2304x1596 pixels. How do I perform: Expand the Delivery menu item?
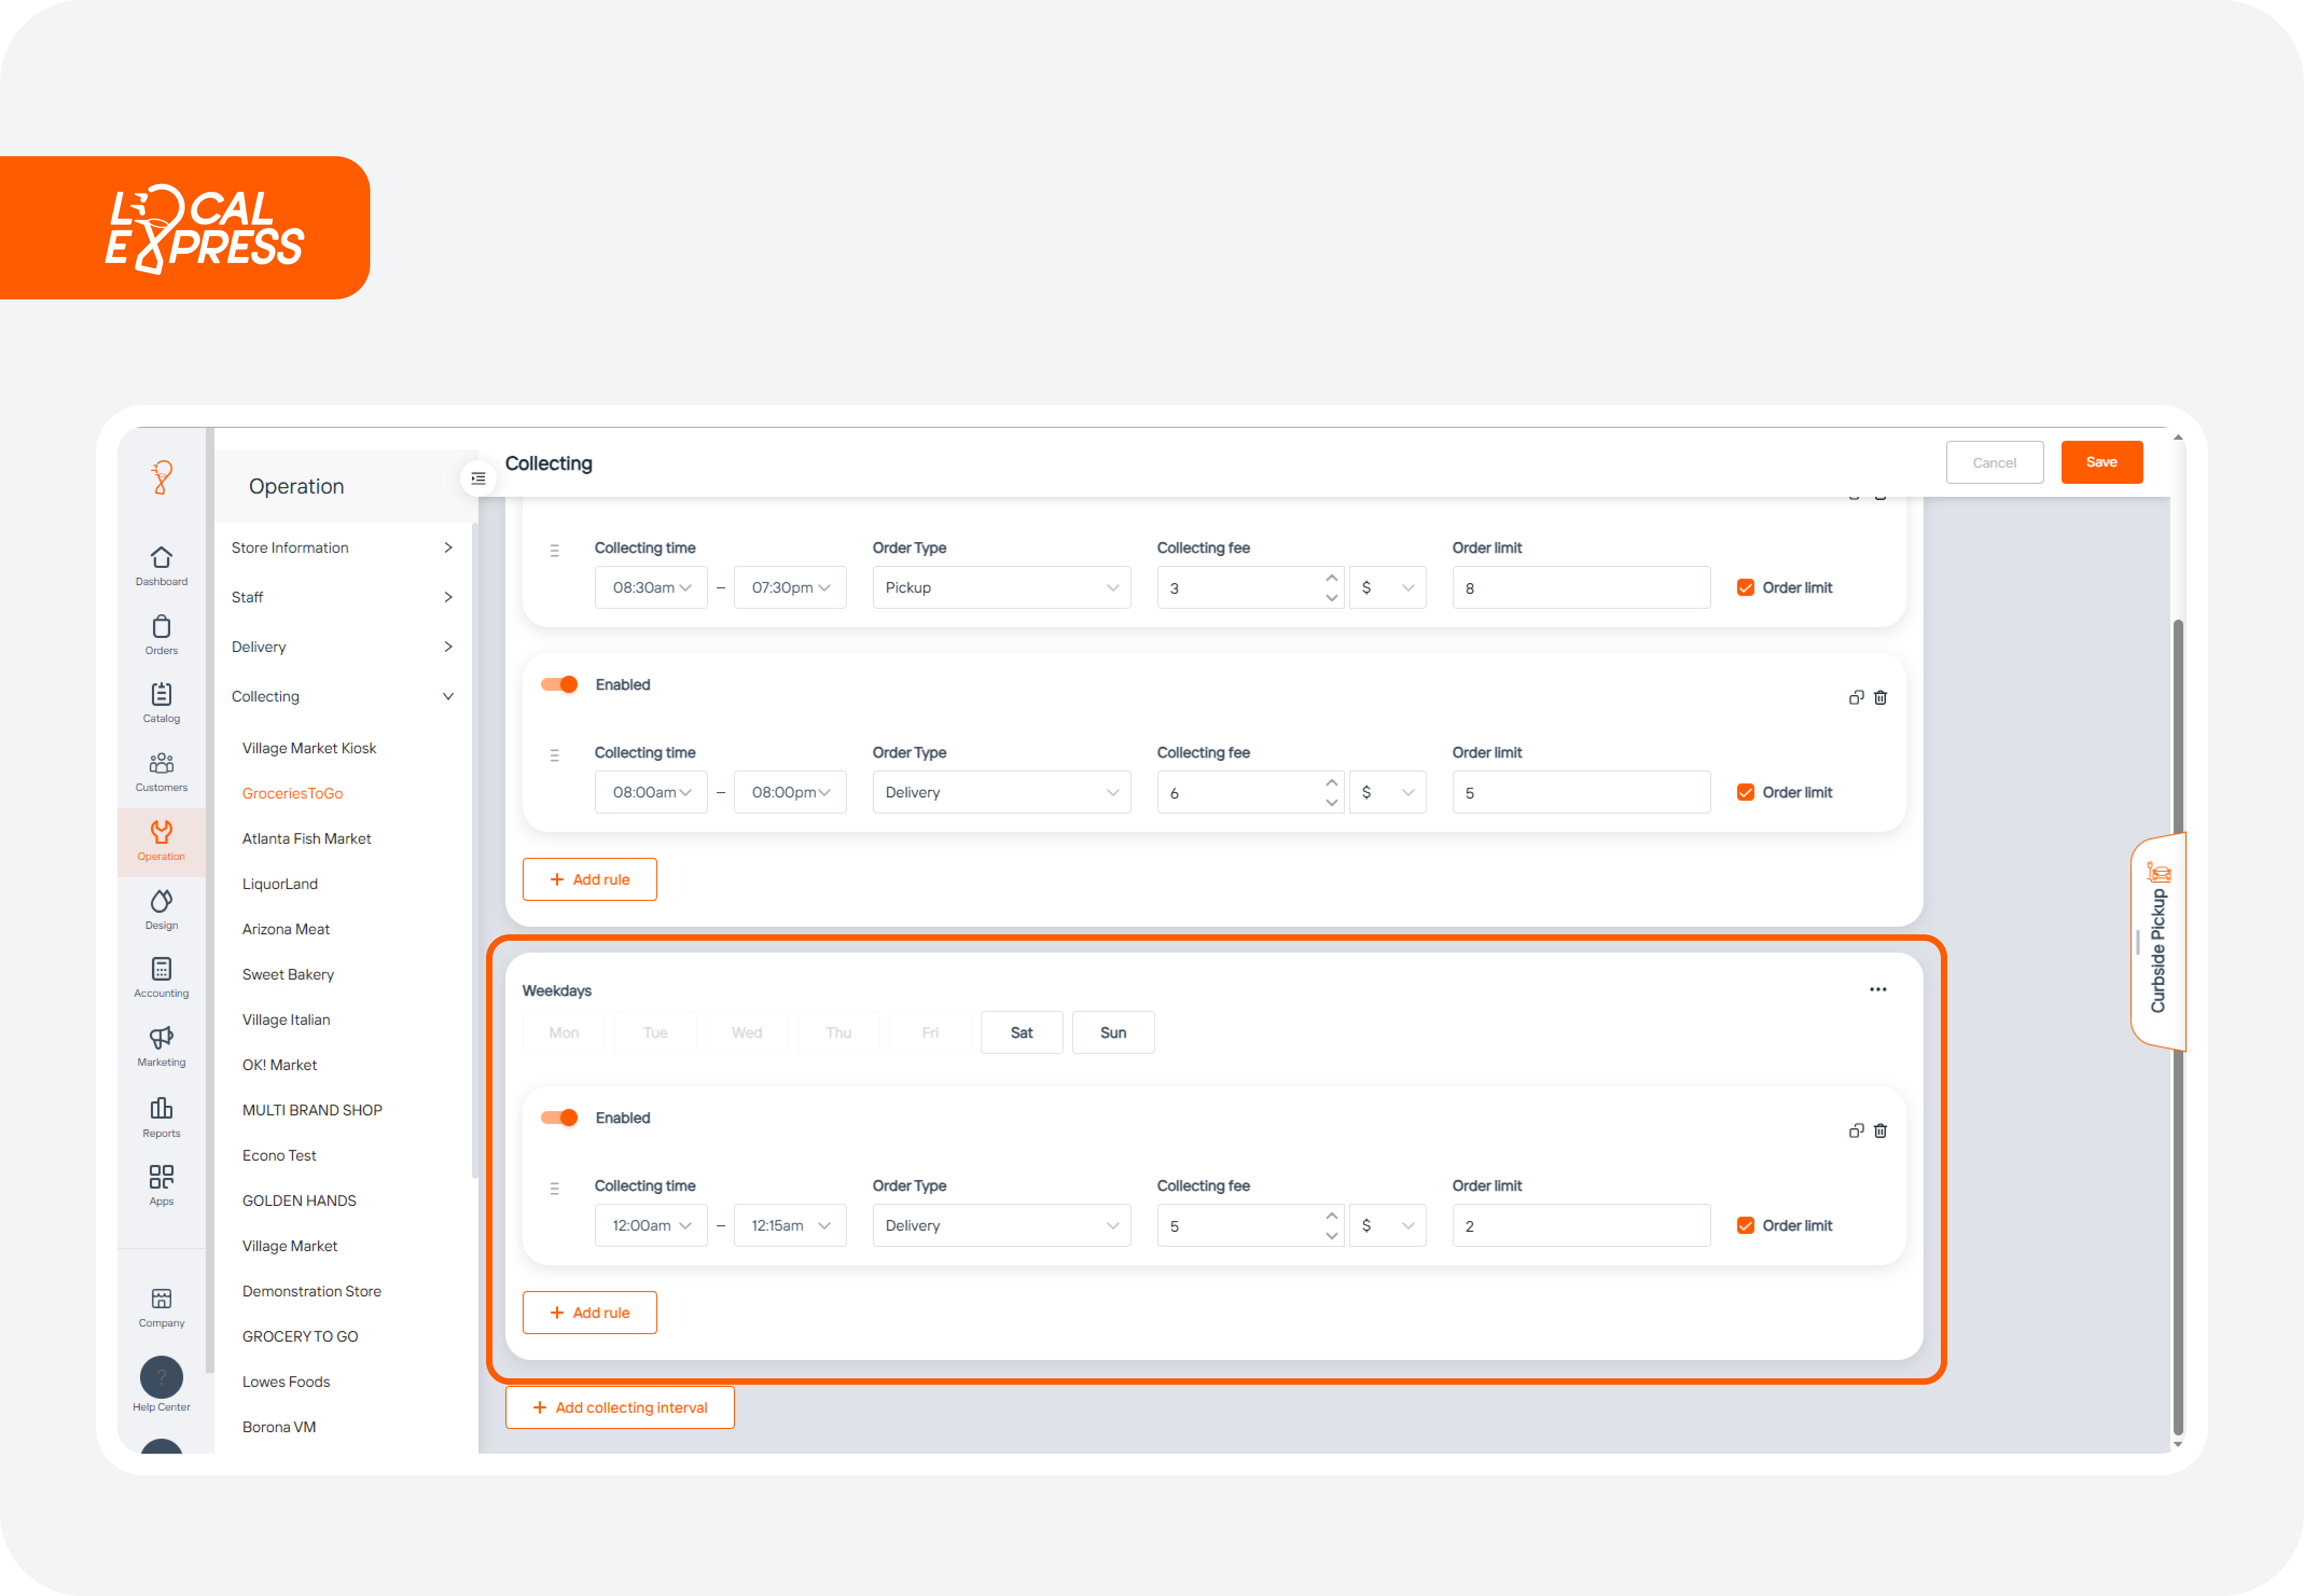pyautogui.click(x=343, y=647)
